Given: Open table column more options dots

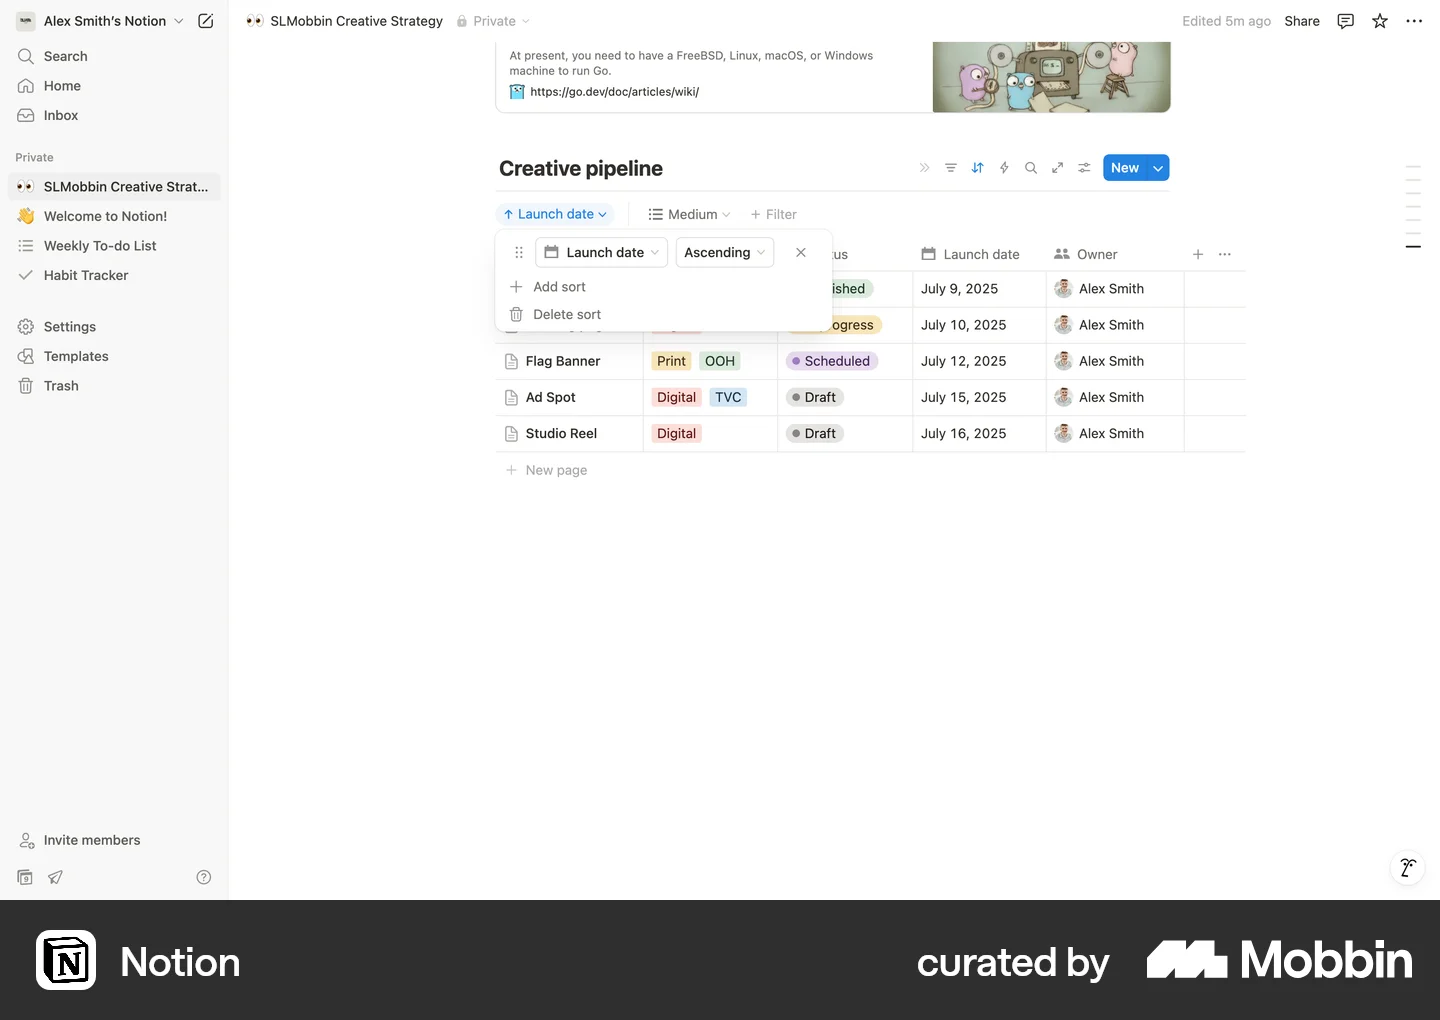Looking at the screenshot, I should pyautogui.click(x=1225, y=254).
